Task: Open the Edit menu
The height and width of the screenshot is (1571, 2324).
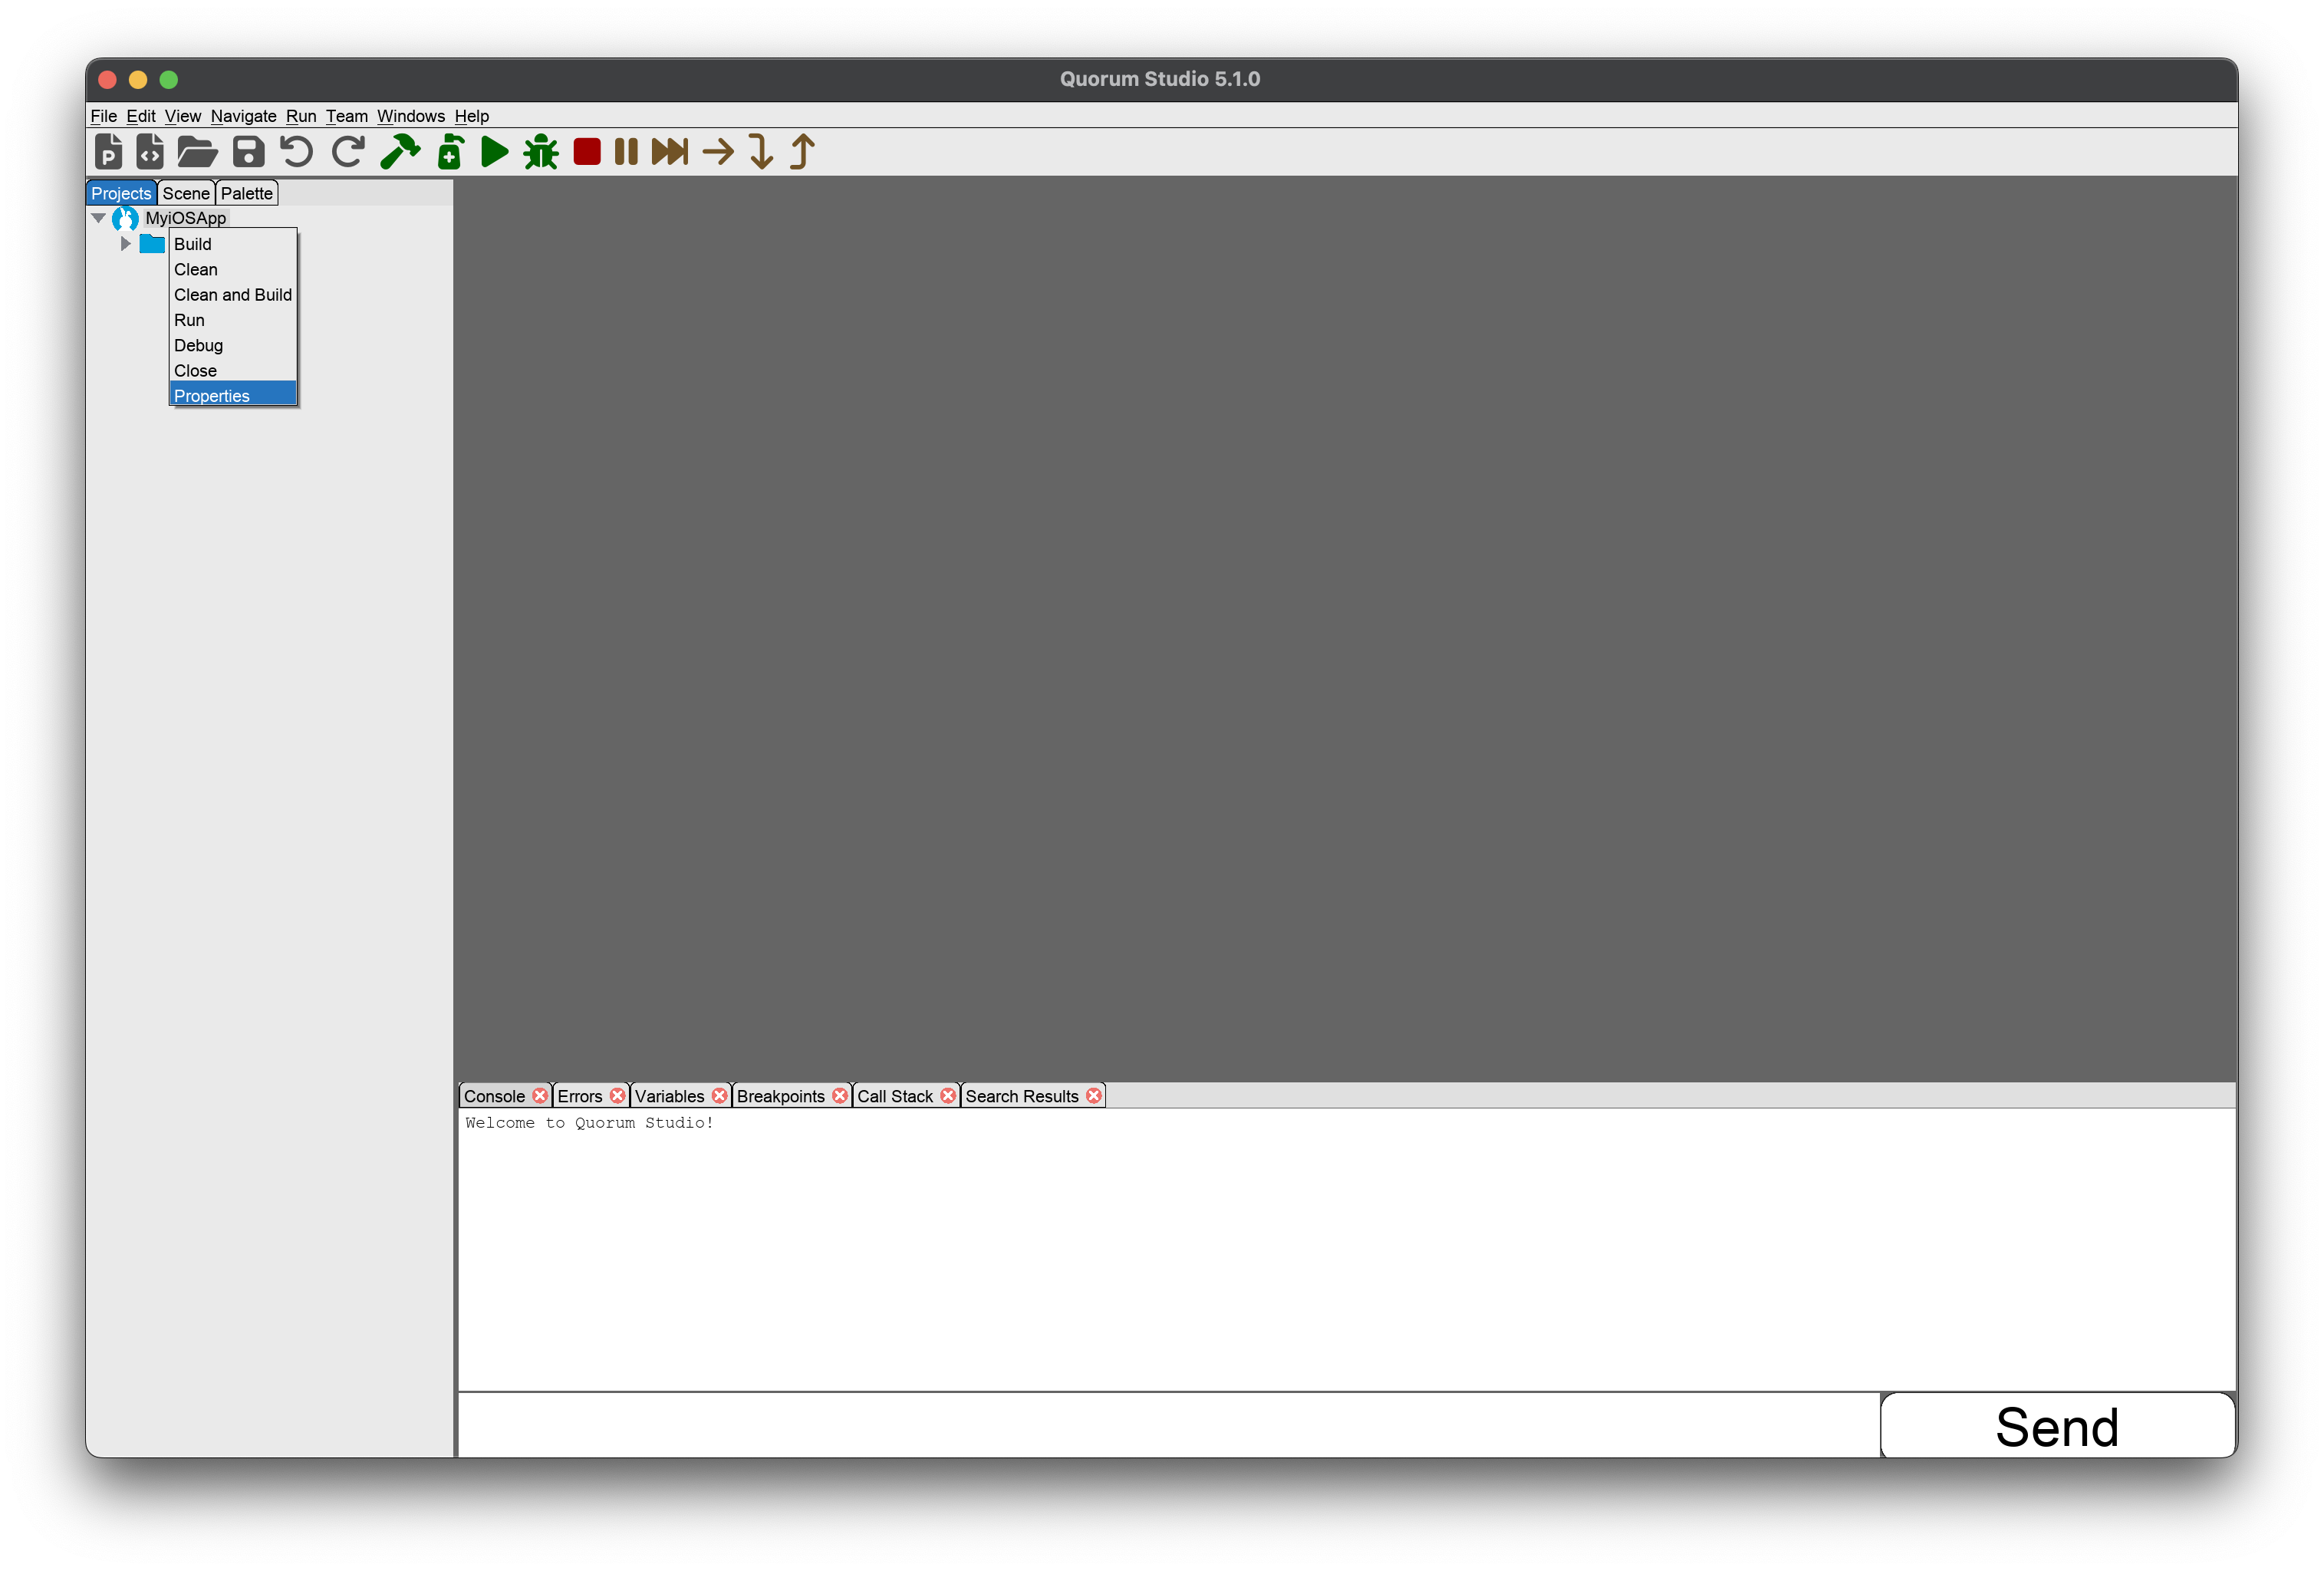Action: [x=141, y=116]
